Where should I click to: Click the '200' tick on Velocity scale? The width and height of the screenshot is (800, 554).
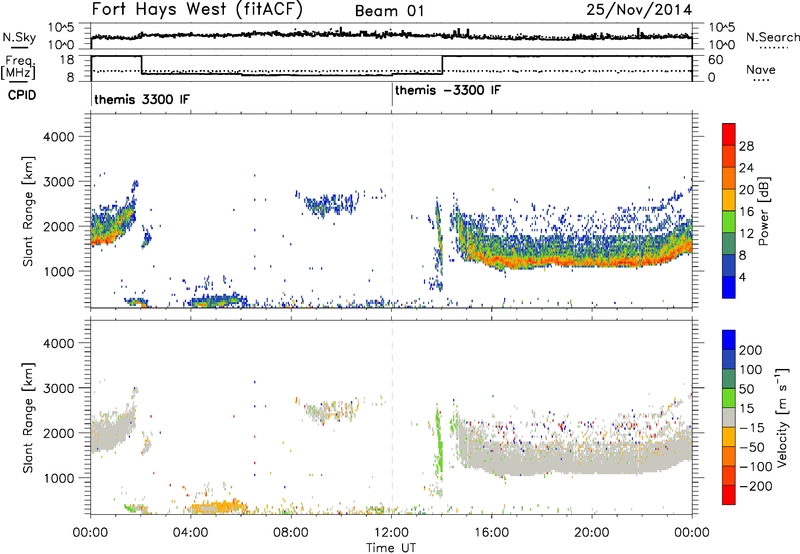[x=751, y=350]
